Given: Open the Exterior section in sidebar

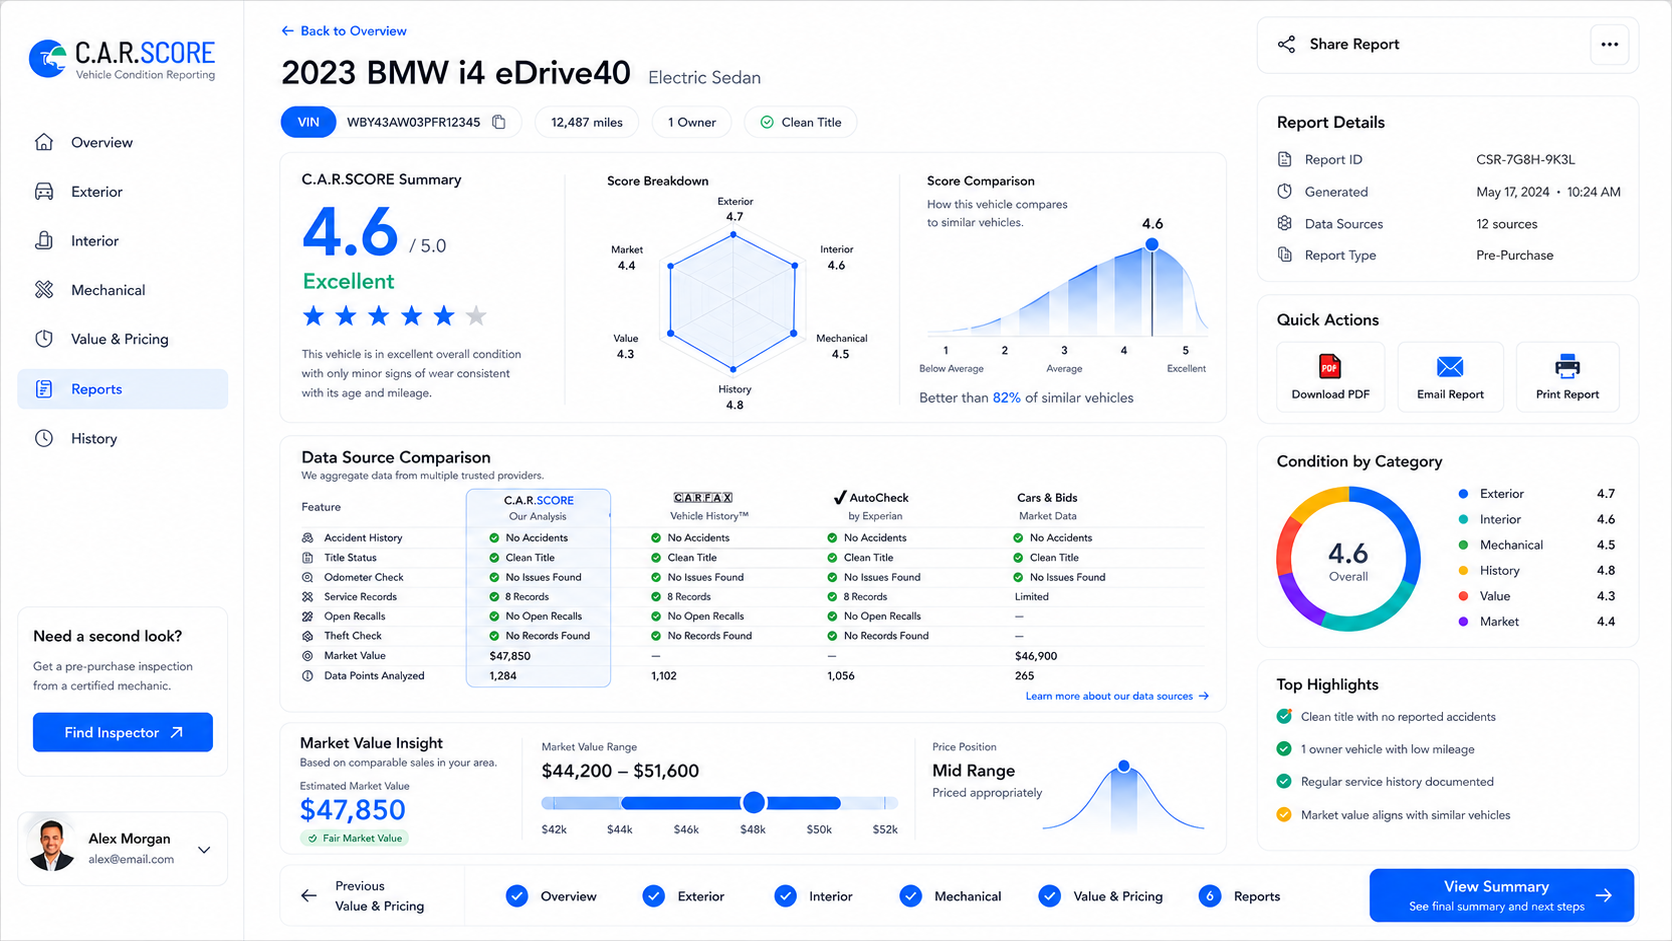Looking at the screenshot, I should pos(123,191).
